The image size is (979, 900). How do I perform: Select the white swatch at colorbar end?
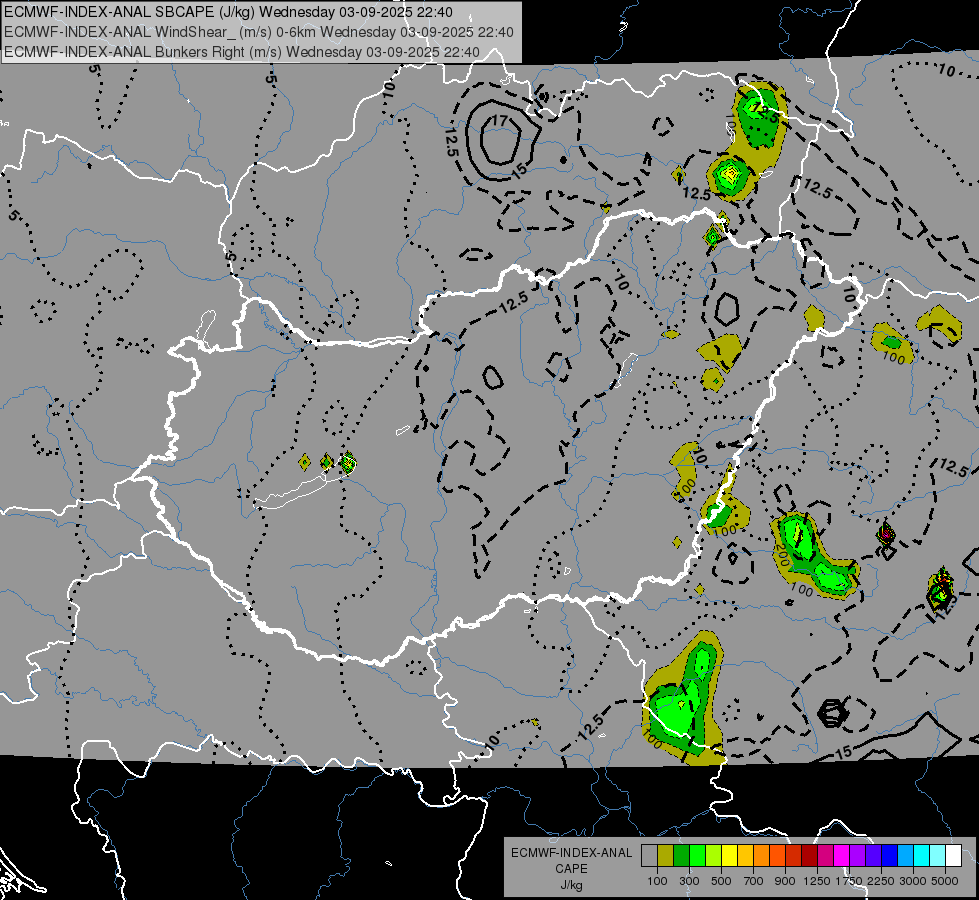[x=954, y=856]
